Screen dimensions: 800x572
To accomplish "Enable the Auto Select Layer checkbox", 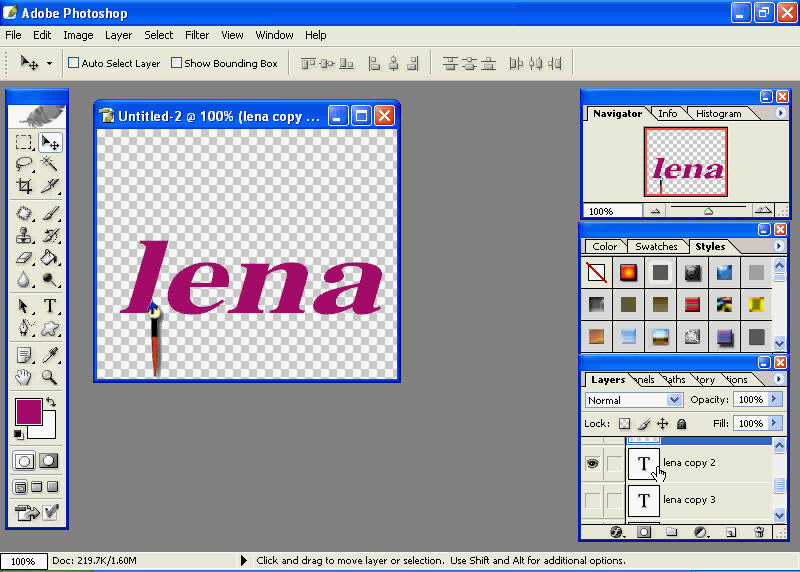I will click(73, 63).
